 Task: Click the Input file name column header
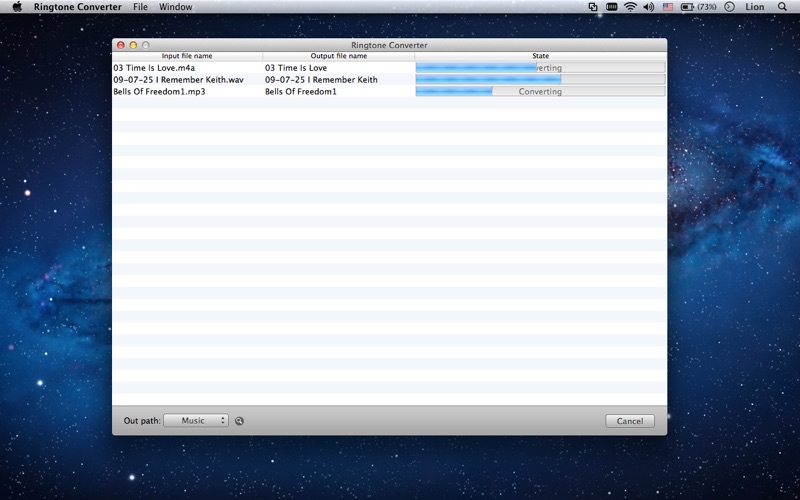pos(187,56)
